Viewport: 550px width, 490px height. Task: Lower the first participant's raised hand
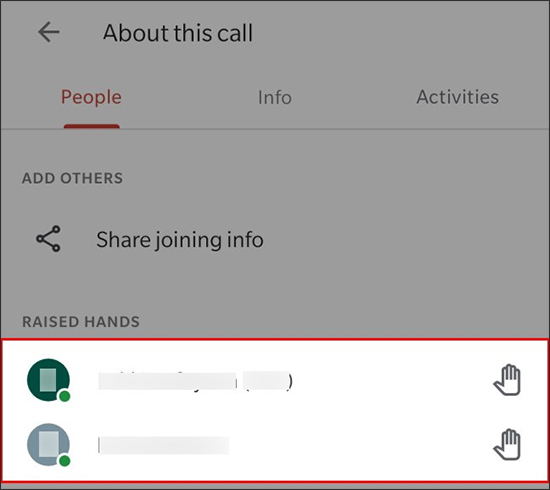coord(507,380)
